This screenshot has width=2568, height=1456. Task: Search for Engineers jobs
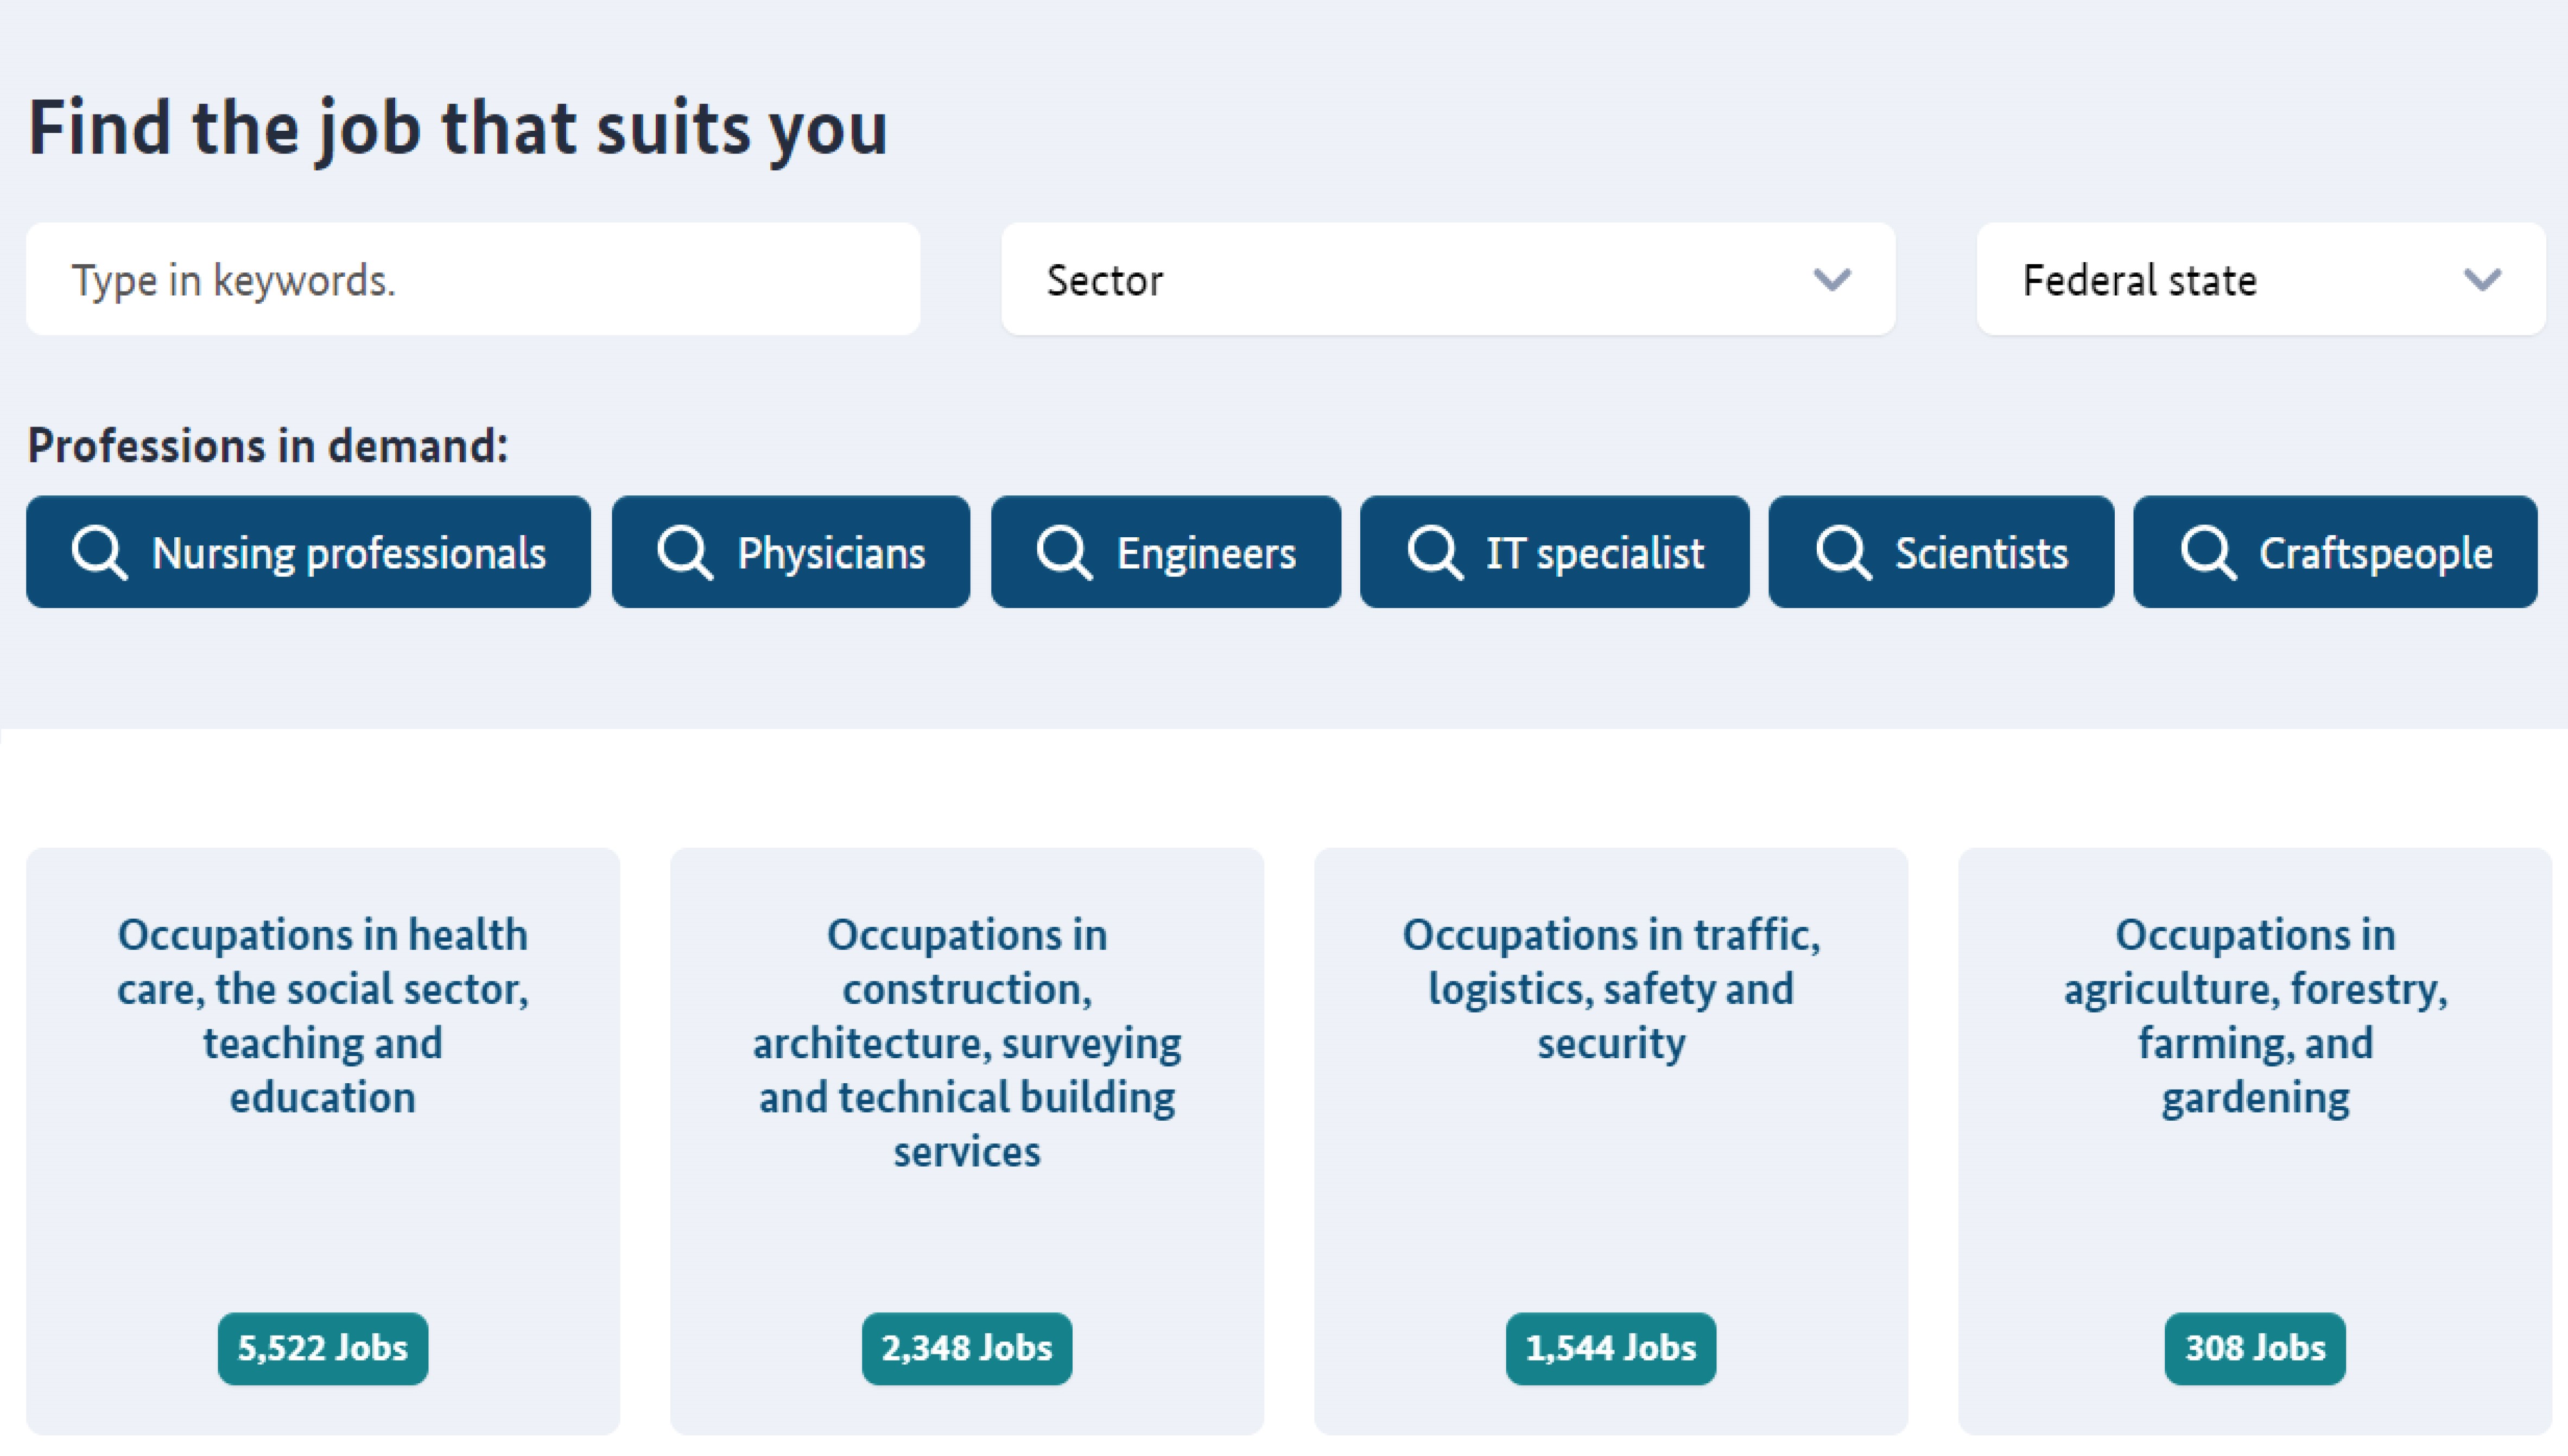1166,552
